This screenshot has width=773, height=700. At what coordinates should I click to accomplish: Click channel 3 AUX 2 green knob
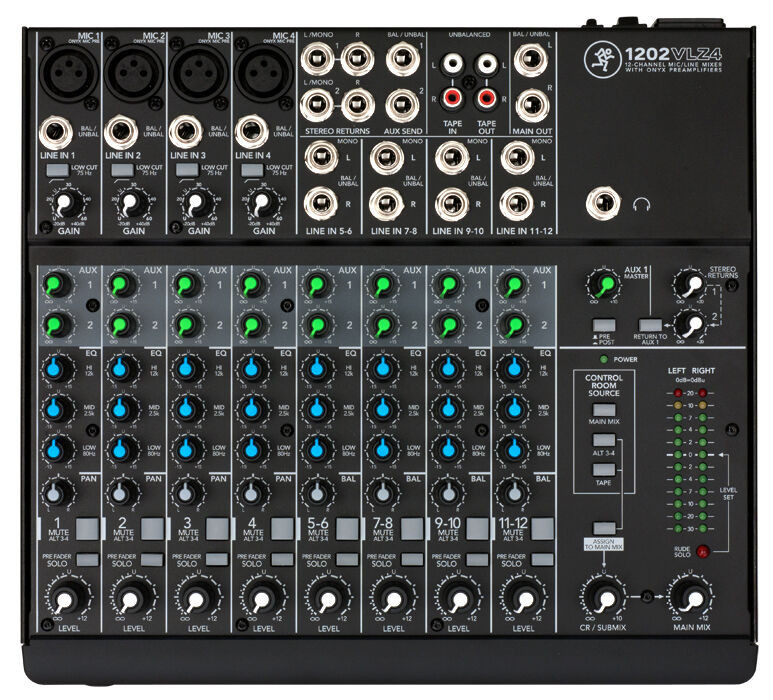186,325
